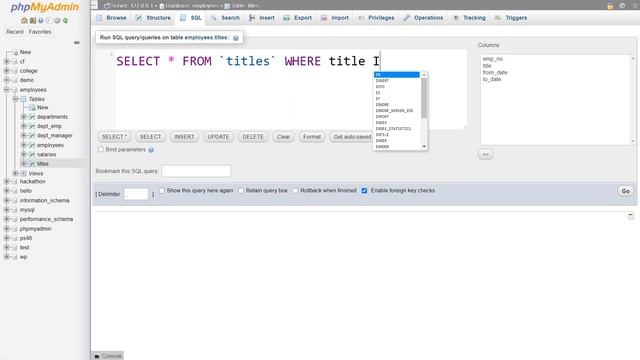Click the phpMyAdmin logo
The image size is (640, 360).
44,7
